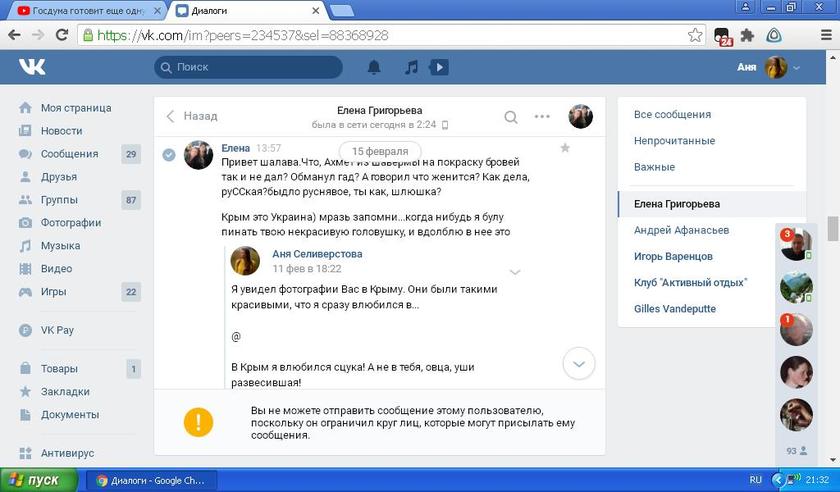Open Важные messages filter
Image resolution: width=840 pixels, height=492 pixels.
(654, 167)
